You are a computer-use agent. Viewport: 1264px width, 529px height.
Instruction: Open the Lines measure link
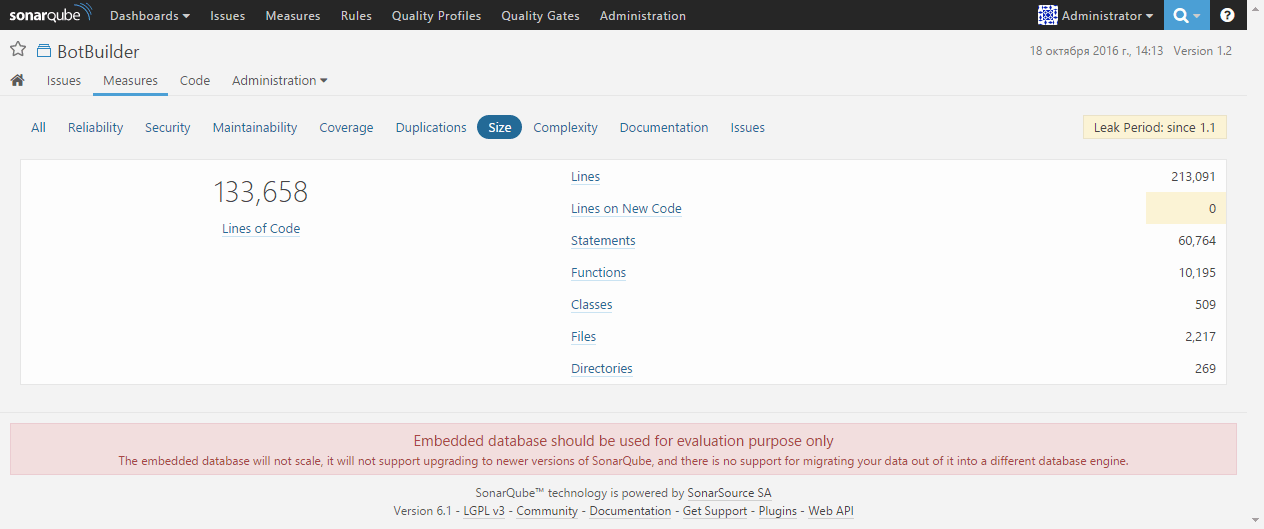pyautogui.click(x=585, y=177)
